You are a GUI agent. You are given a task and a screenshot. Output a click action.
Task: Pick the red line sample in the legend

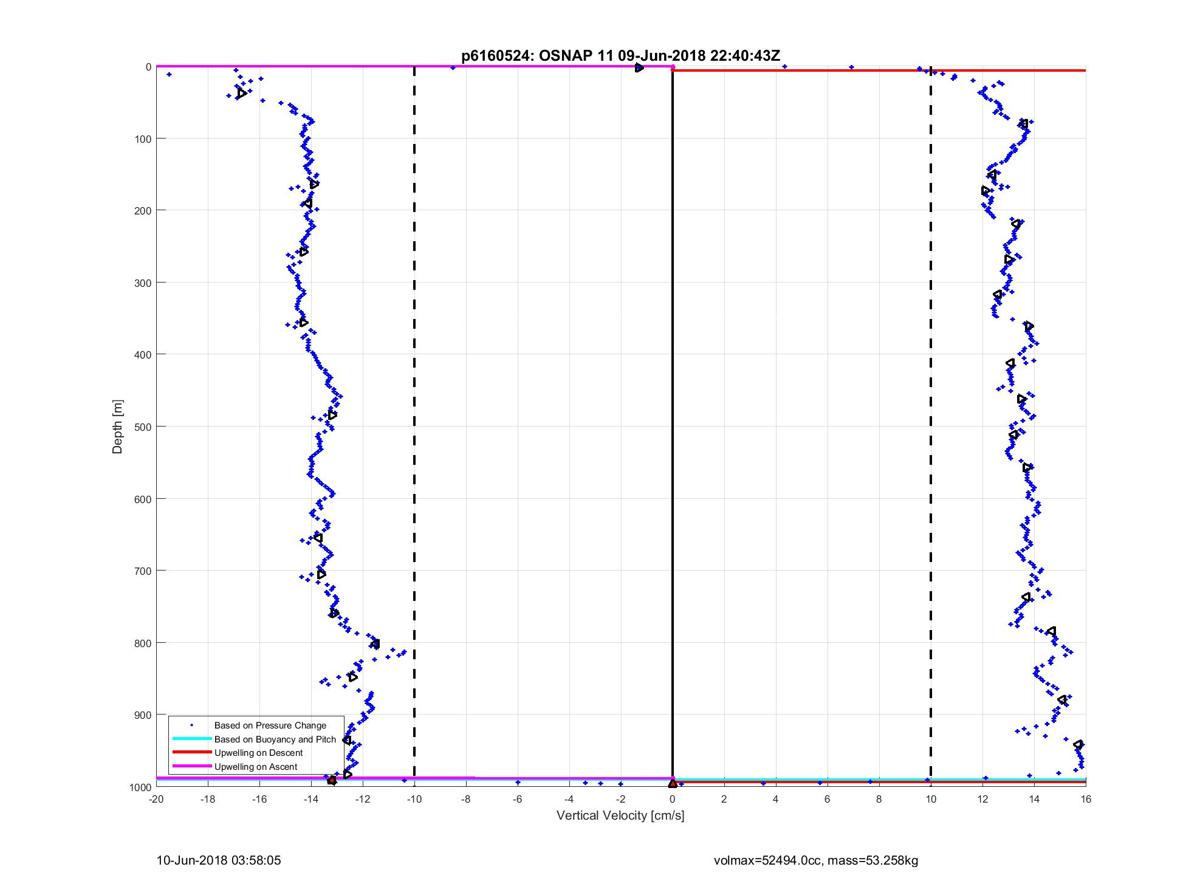pyautogui.click(x=191, y=752)
